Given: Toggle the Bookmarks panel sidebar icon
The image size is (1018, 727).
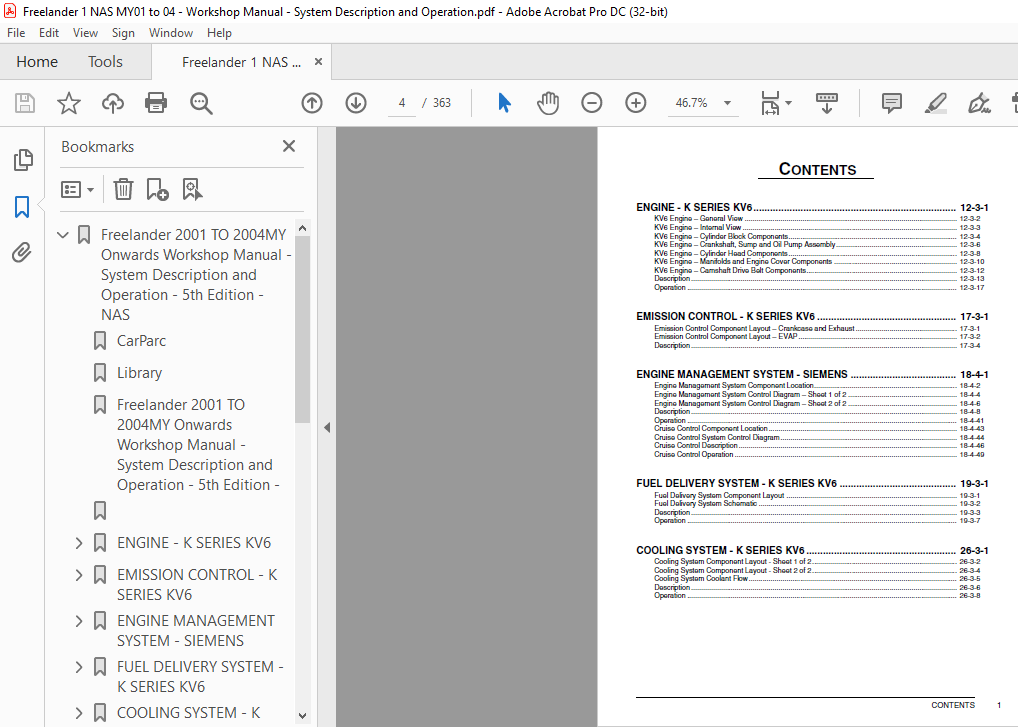Looking at the screenshot, I should click(22, 207).
